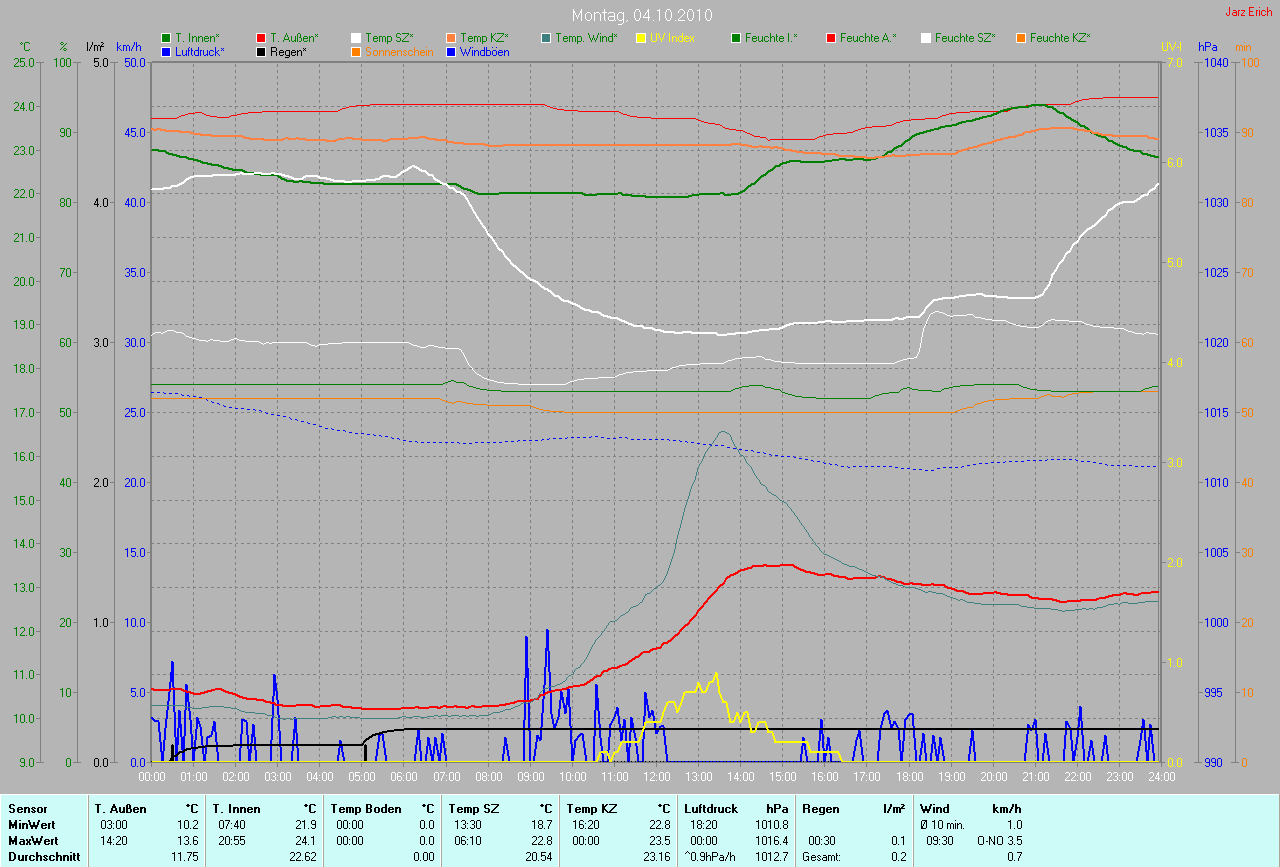Click the Montag, 04.10.2010 date title
This screenshot has width=1280, height=867.
click(x=639, y=15)
